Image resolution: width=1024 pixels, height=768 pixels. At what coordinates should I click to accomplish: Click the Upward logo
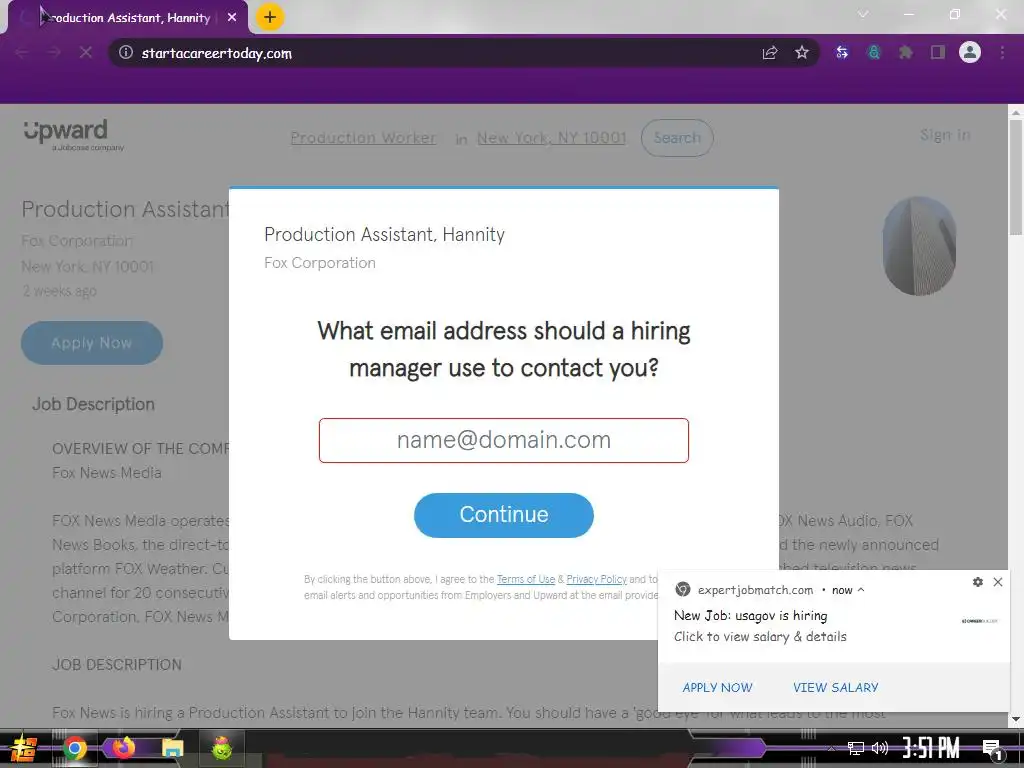click(73, 135)
